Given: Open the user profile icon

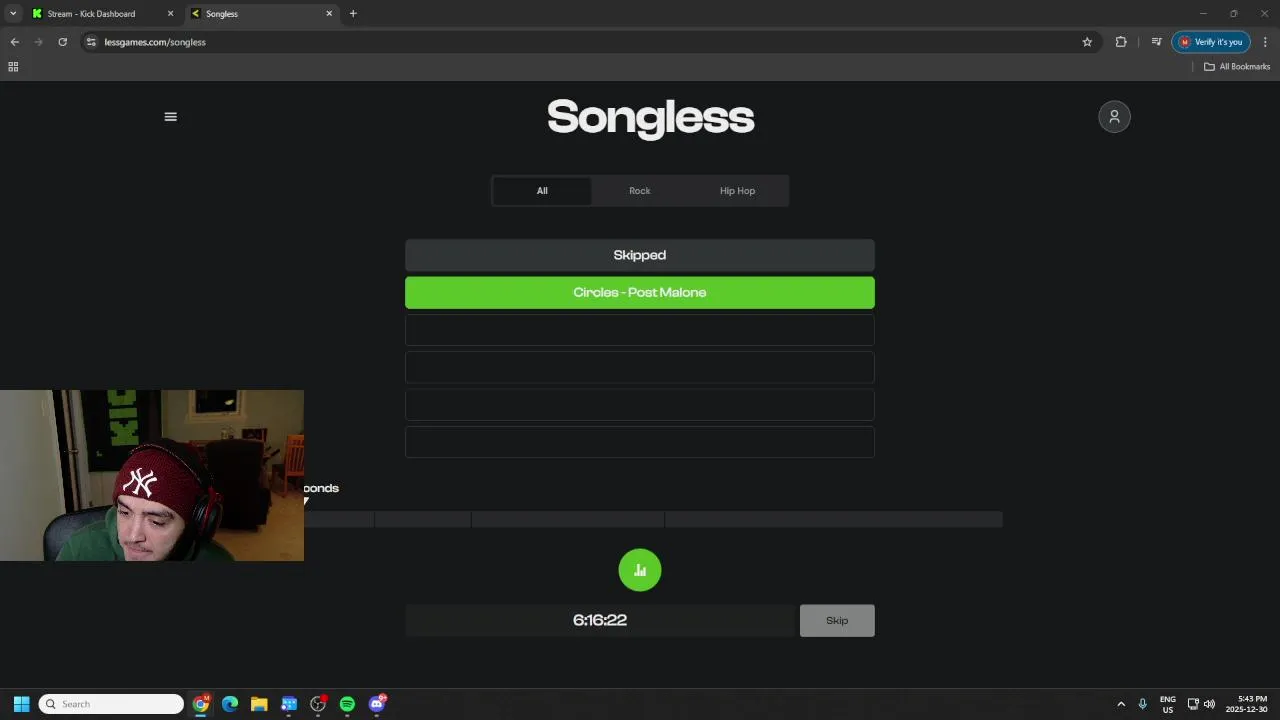Looking at the screenshot, I should tap(1114, 117).
